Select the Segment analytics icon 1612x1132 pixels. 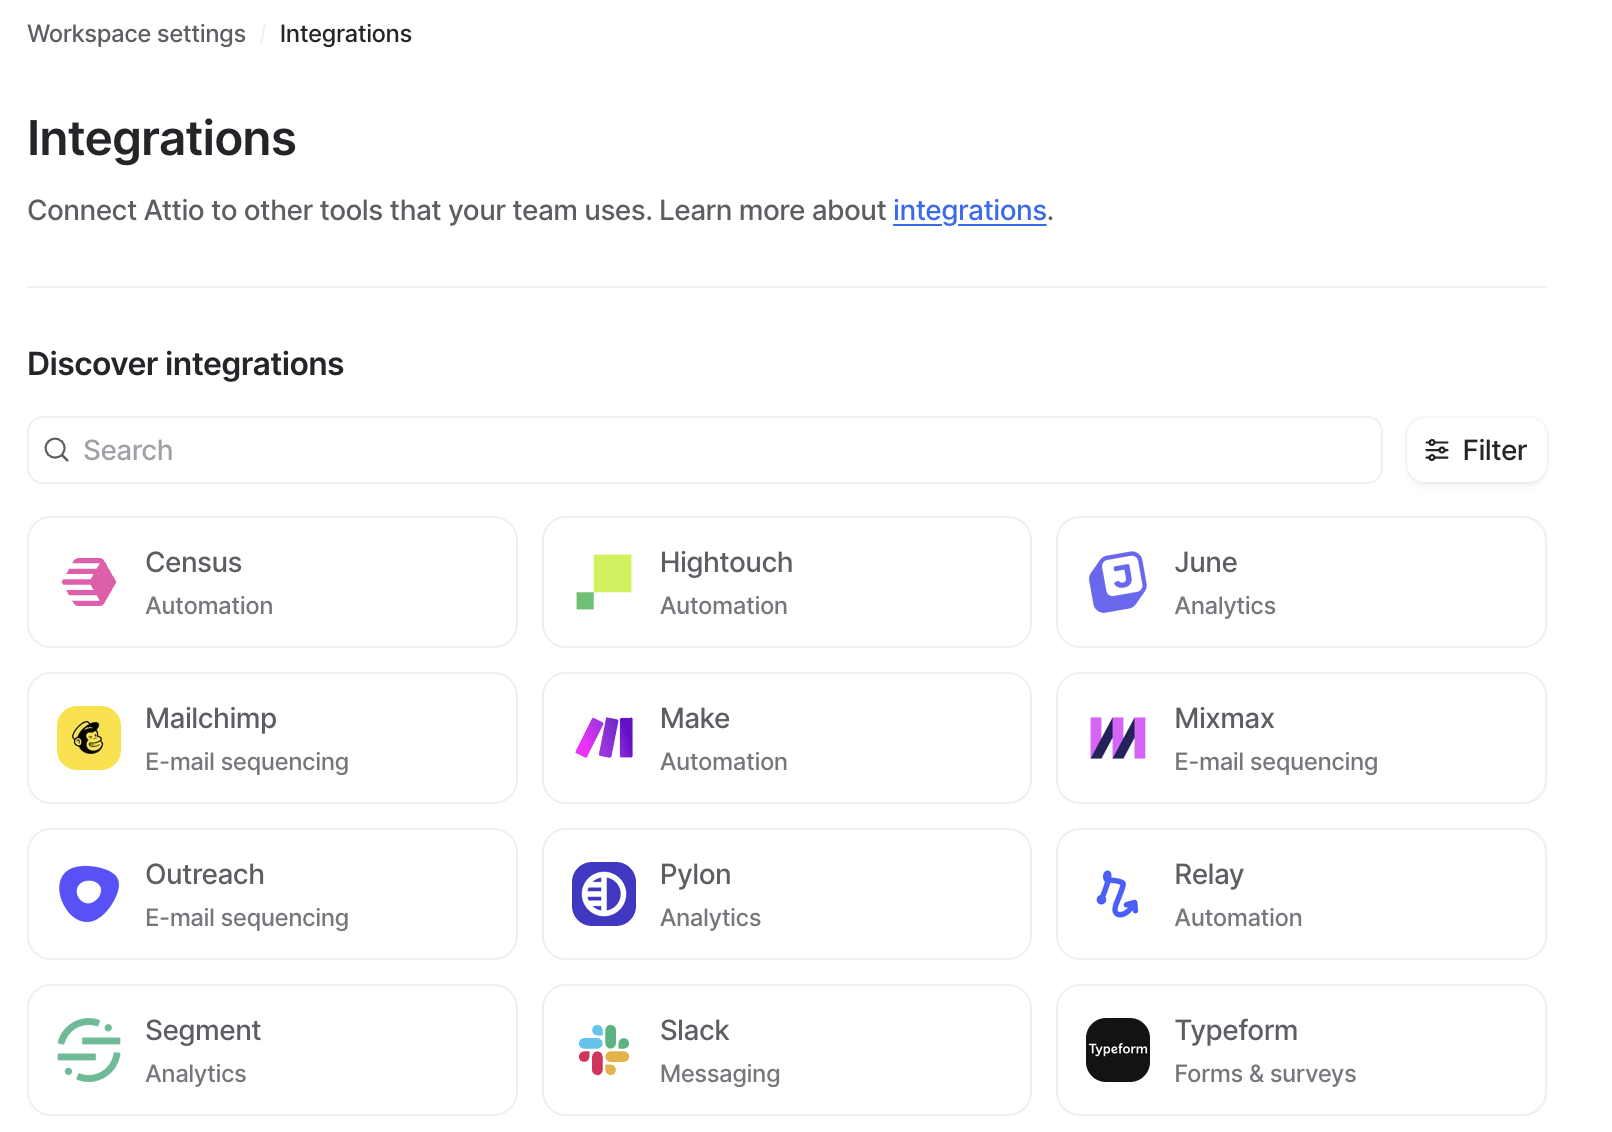pos(88,1050)
